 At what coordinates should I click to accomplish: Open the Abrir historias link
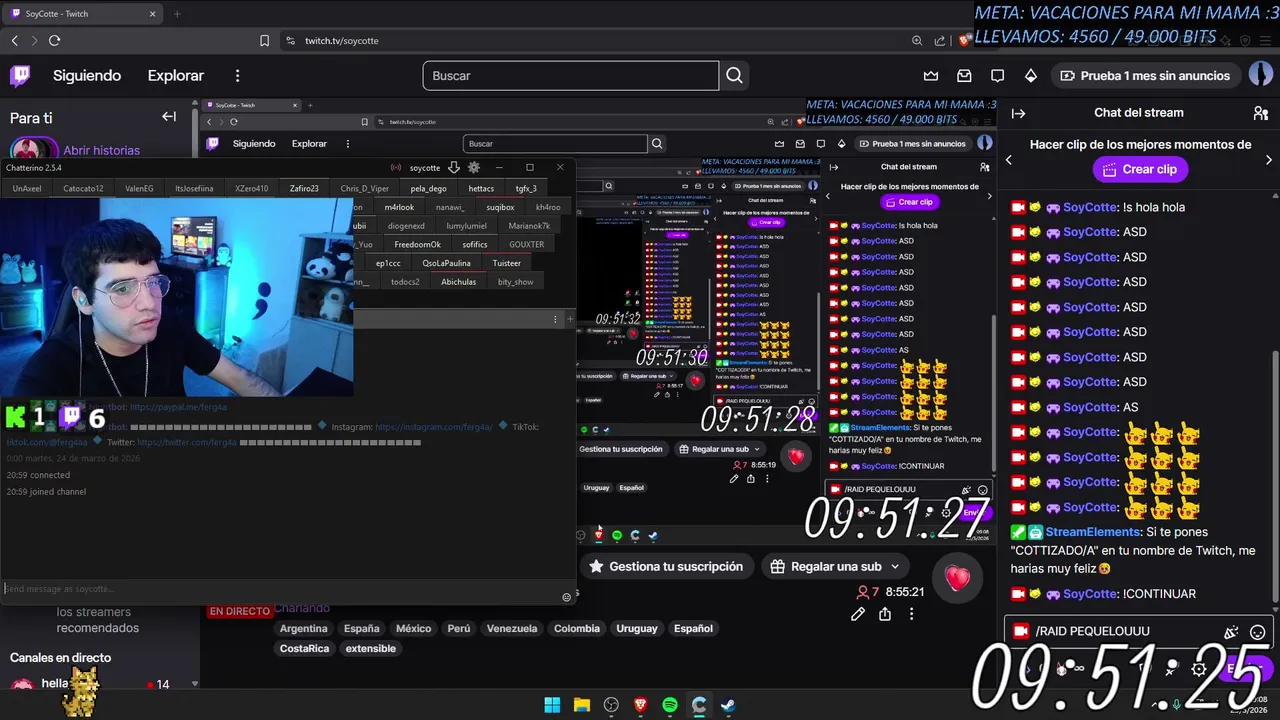(101, 150)
